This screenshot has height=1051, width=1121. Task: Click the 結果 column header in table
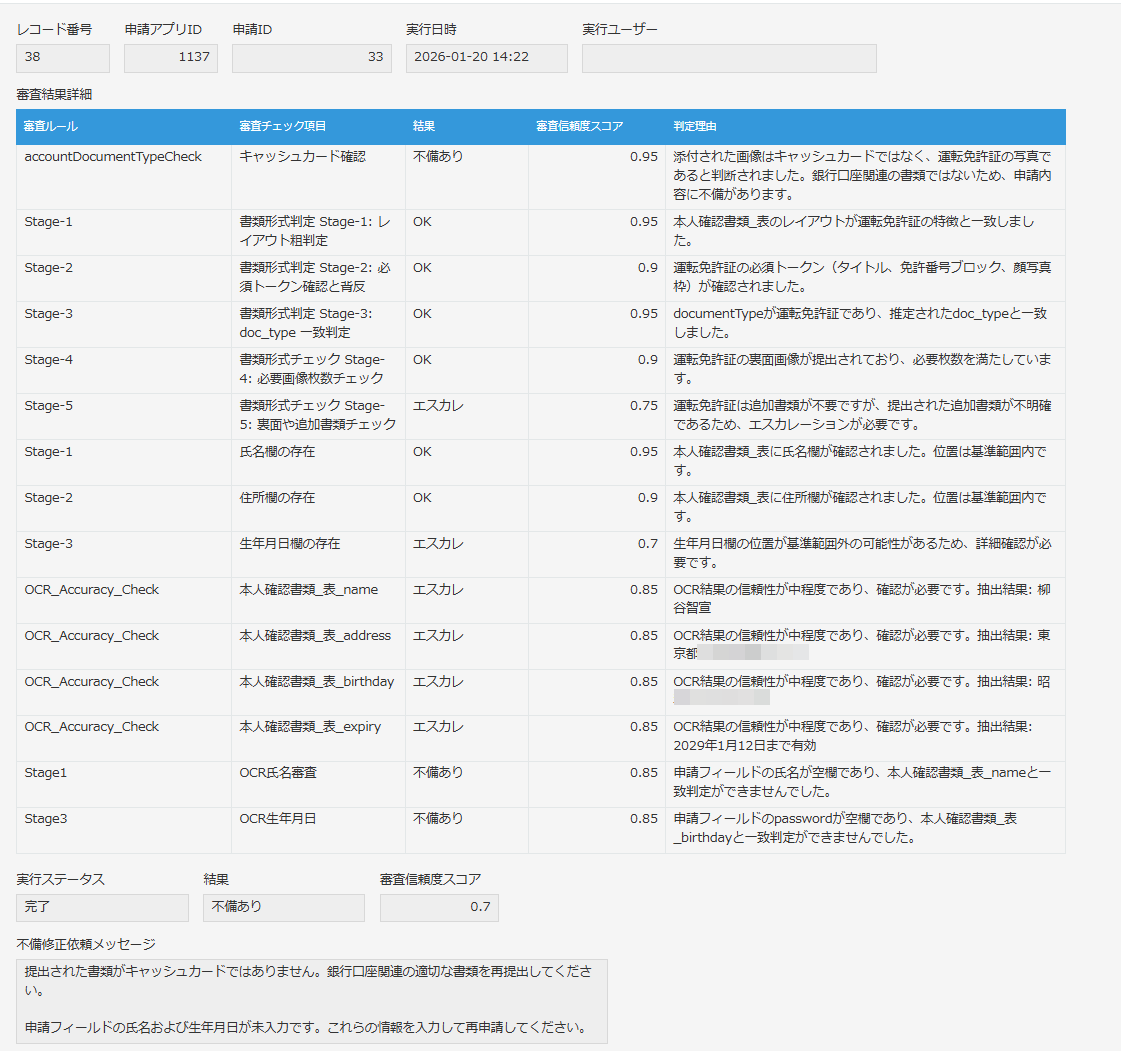(467, 127)
